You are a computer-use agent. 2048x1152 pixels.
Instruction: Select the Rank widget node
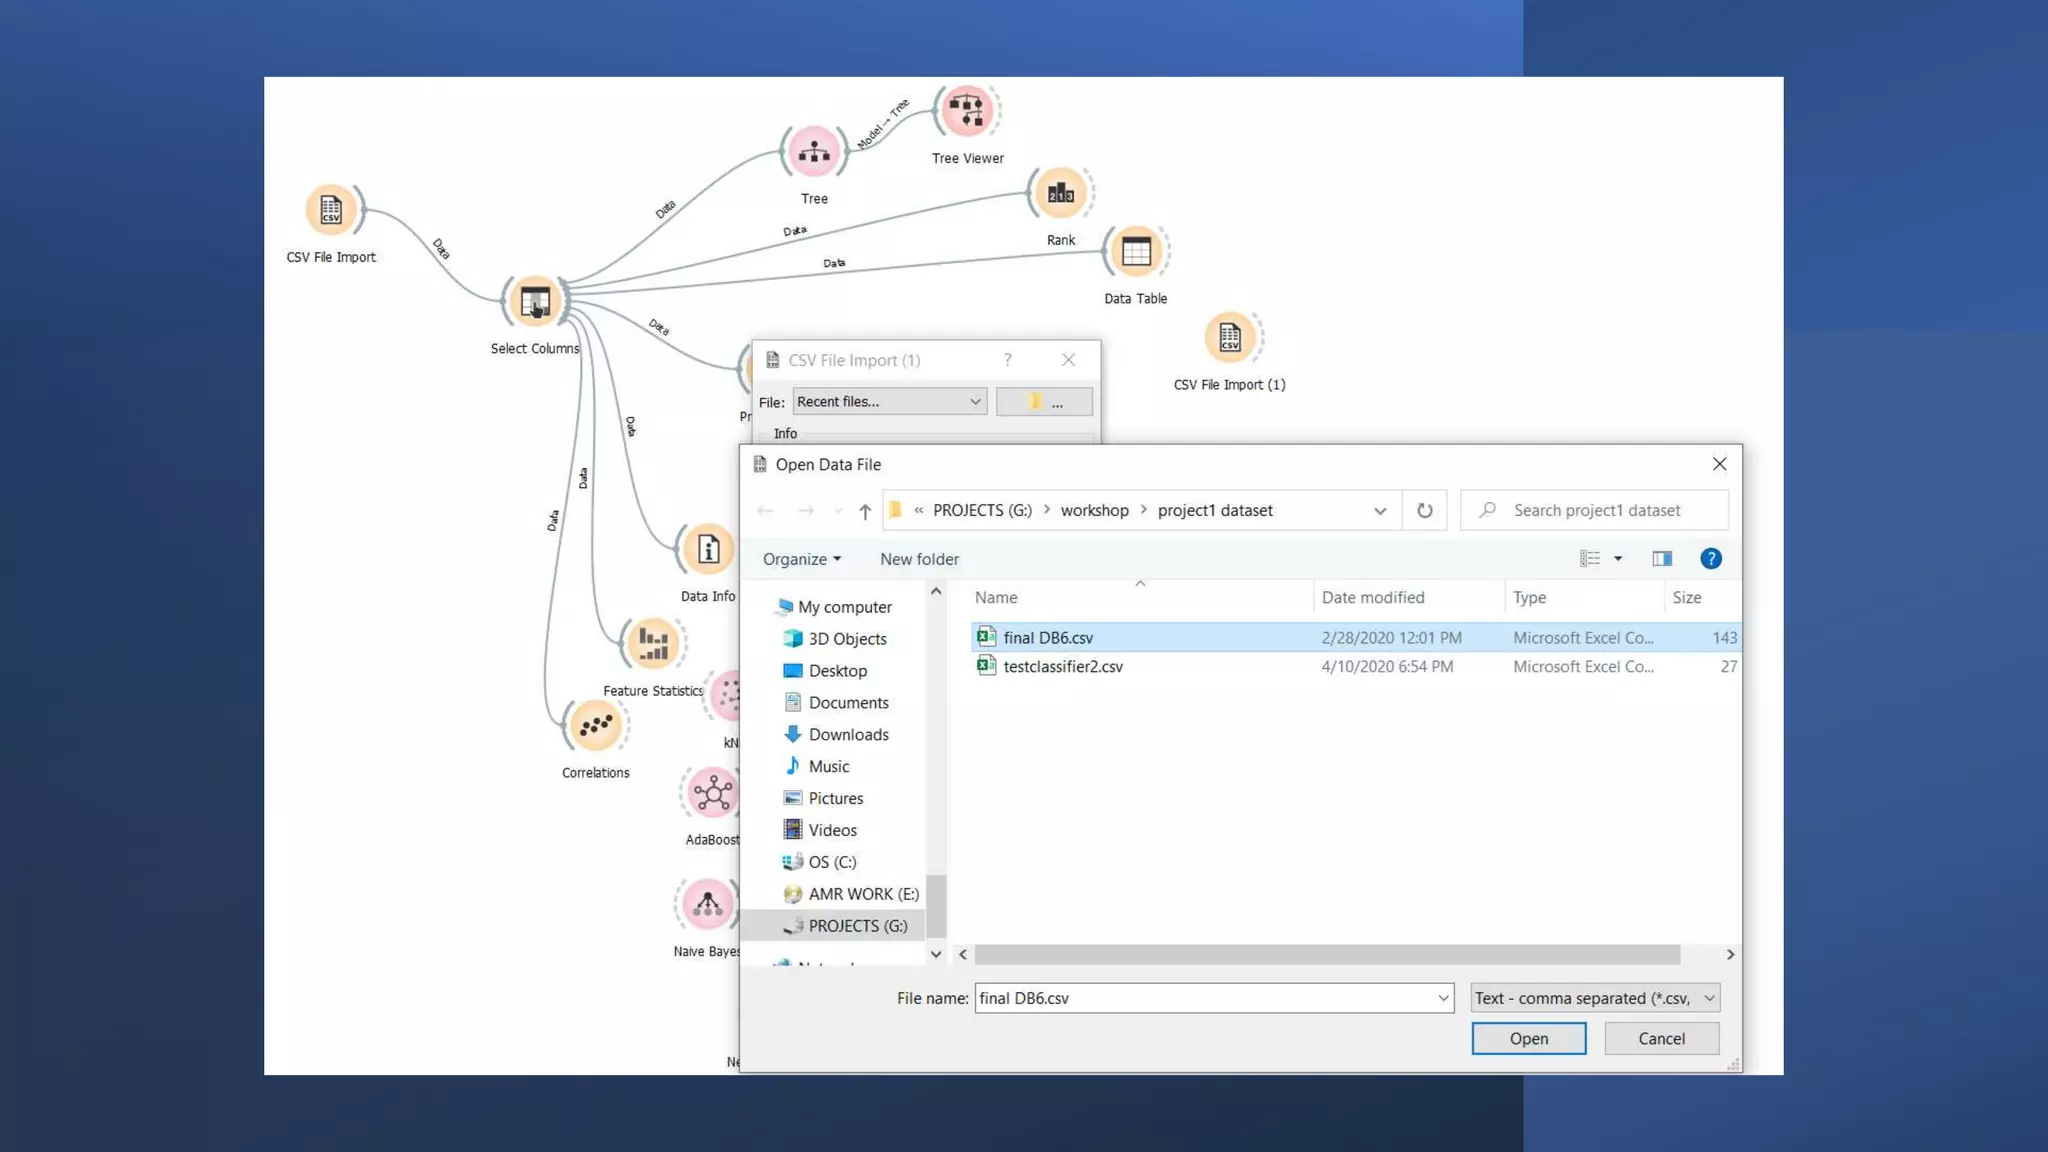tap(1060, 194)
